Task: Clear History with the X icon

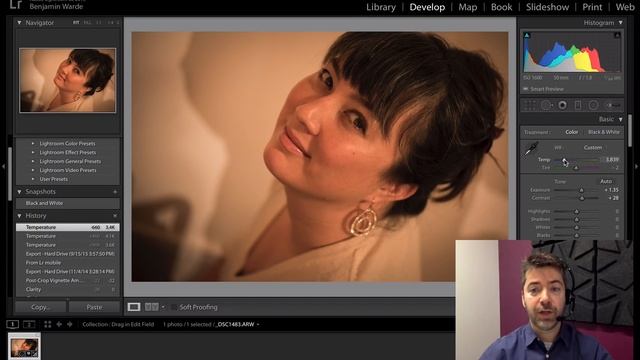Action: [x=115, y=216]
